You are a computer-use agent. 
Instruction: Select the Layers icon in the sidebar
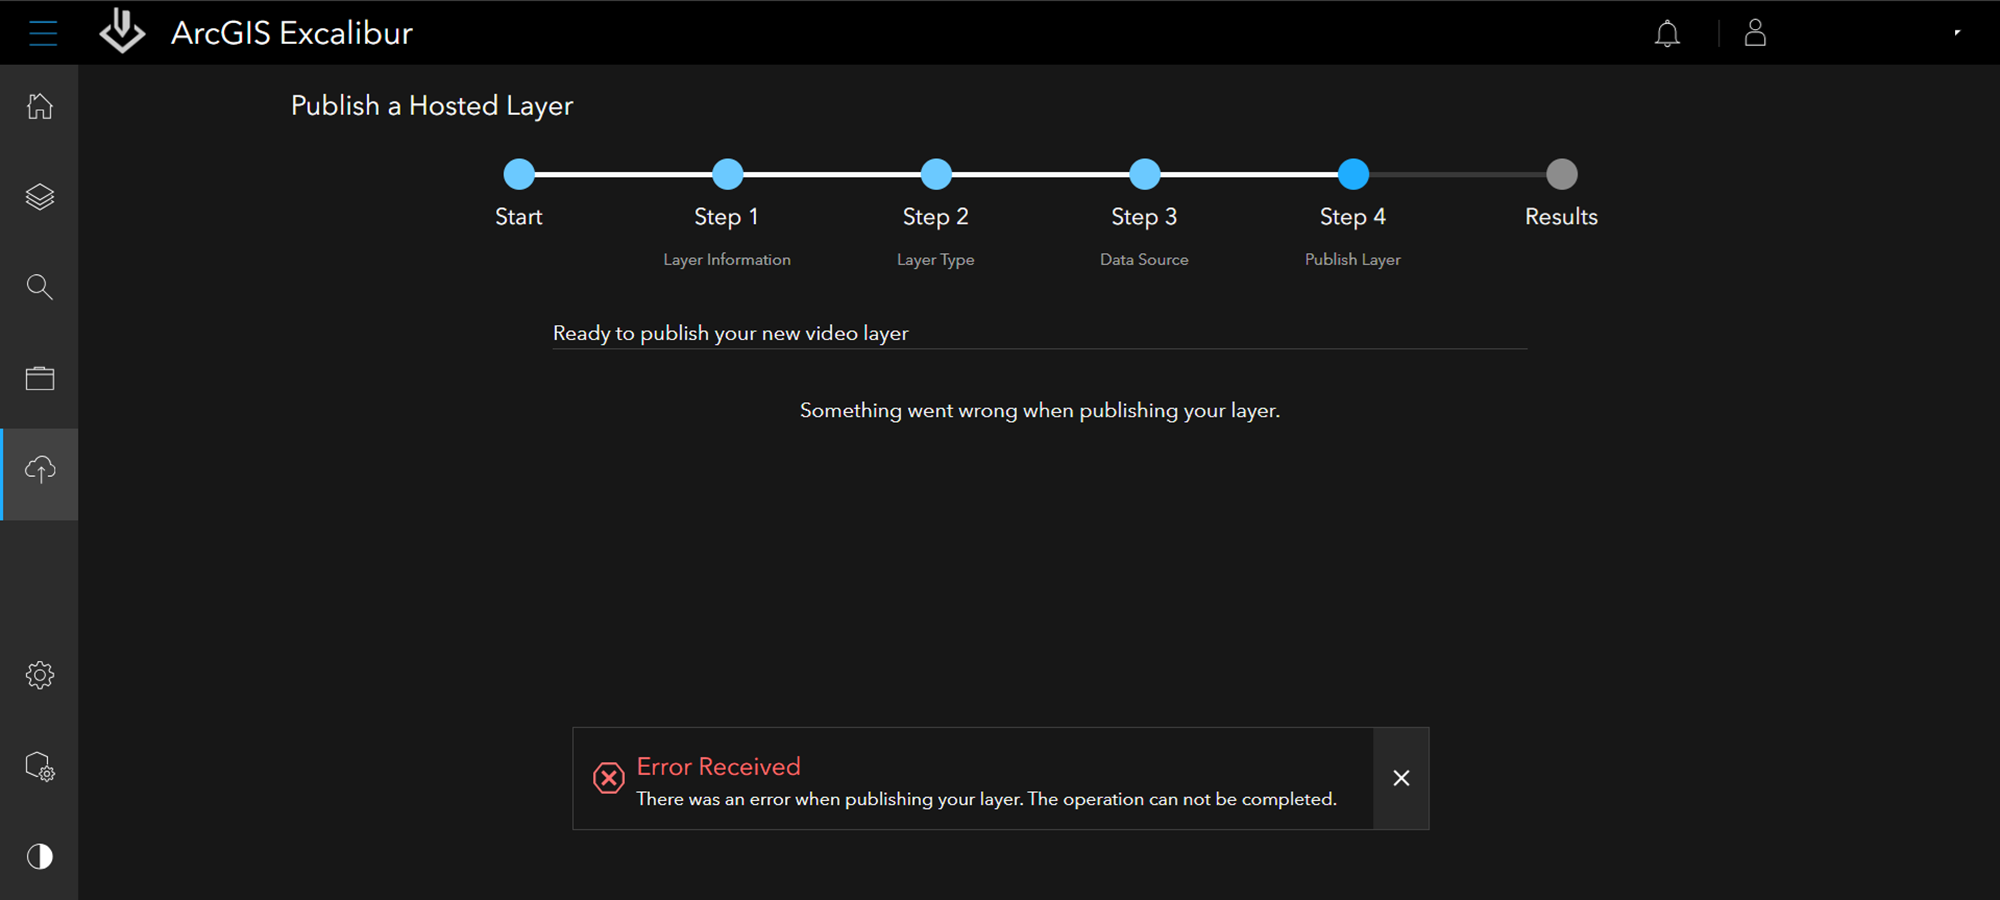[x=40, y=196]
